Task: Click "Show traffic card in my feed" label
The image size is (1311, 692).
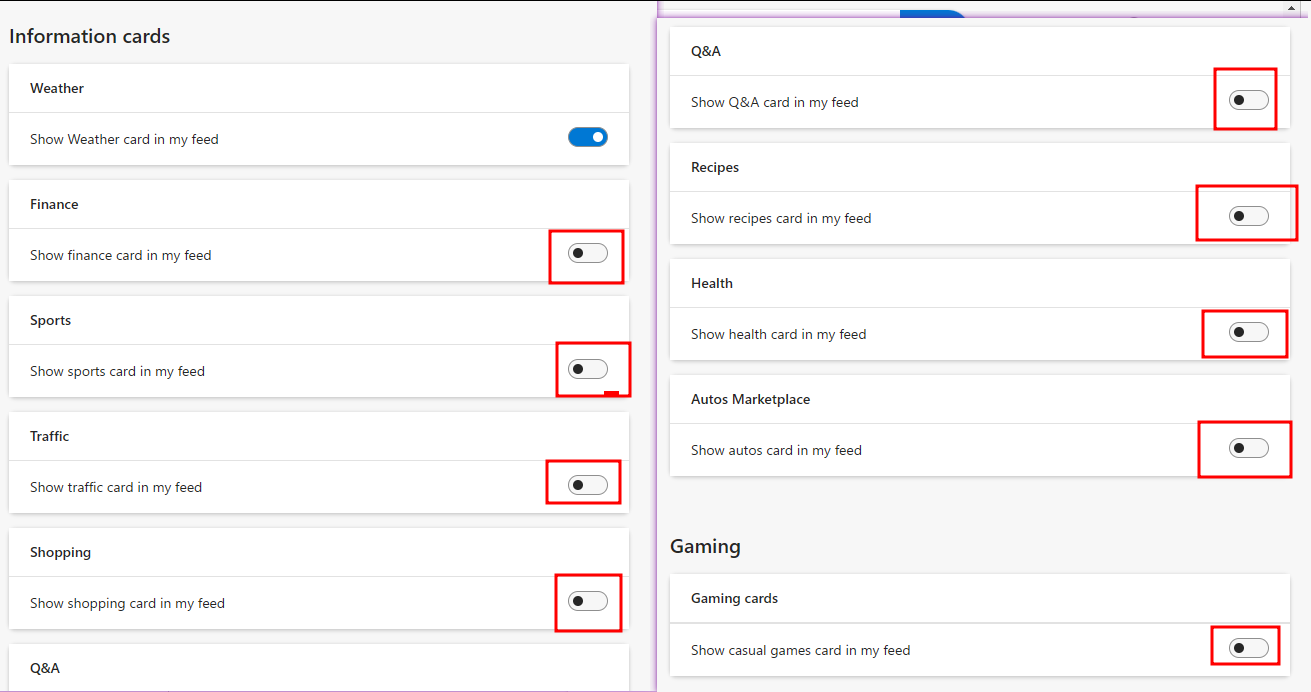Action: (116, 487)
